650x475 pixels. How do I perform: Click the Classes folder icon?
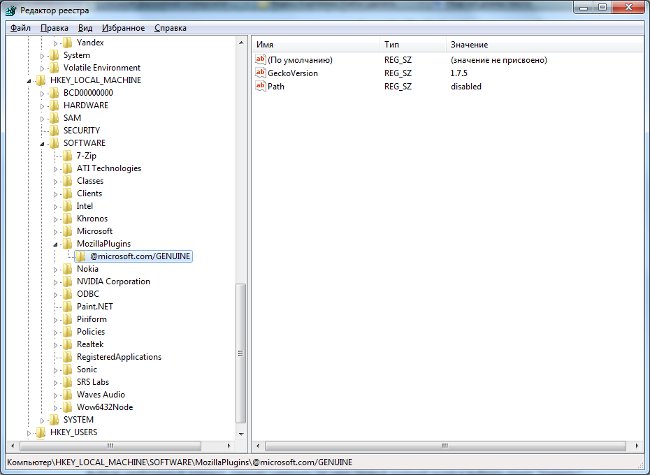click(x=67, y=181)
